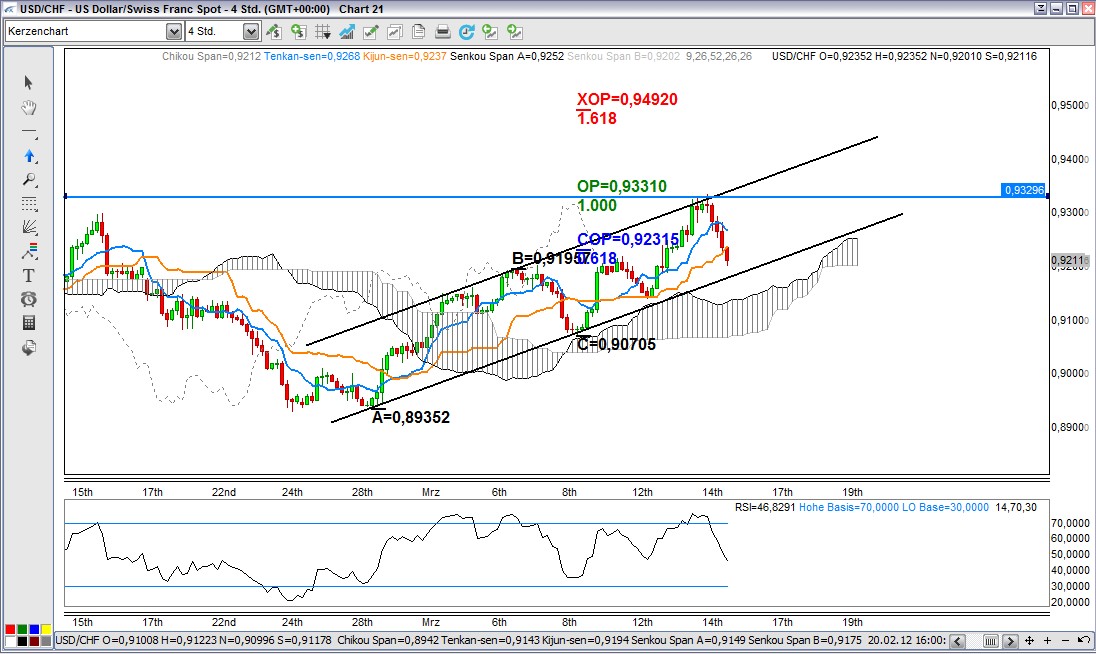The width and height of the screenshot is (1096, 654).
Task: Select the arrow pointer tool
Action: pyautogui.click(x=29, y=82)
